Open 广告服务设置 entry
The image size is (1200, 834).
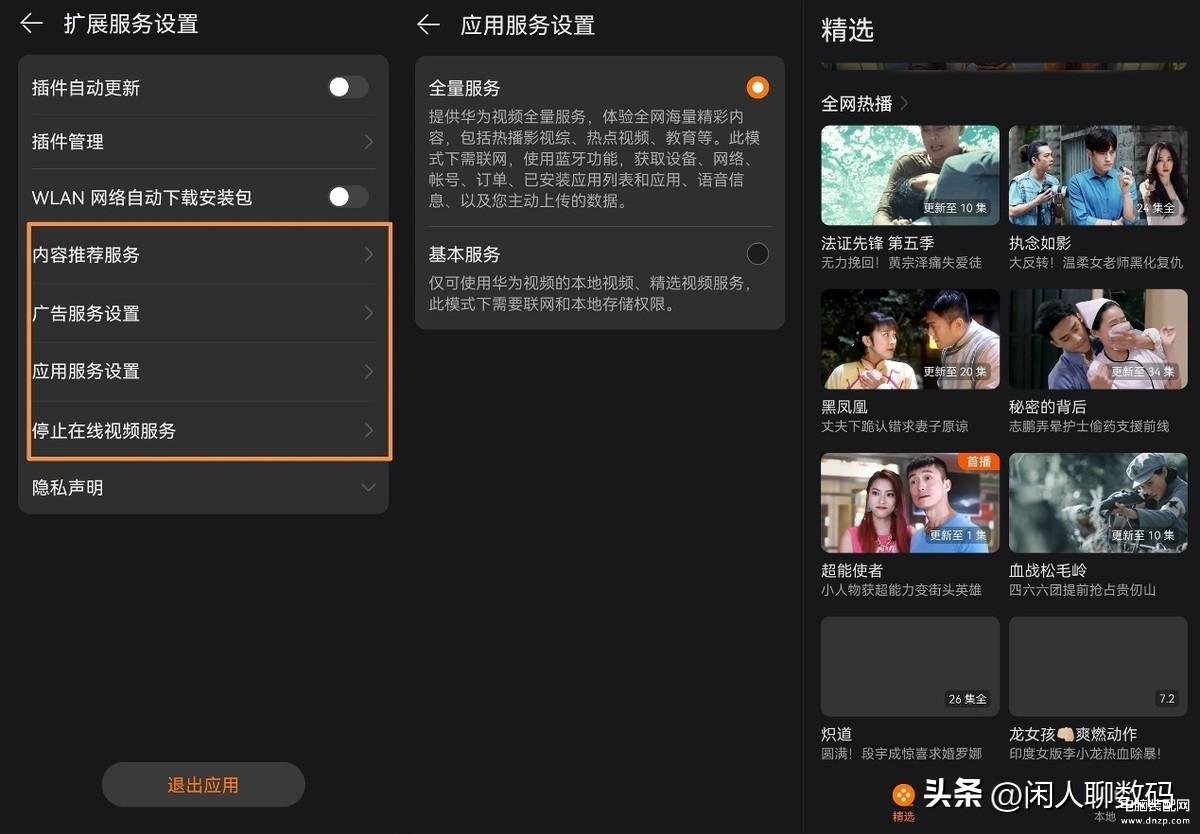tap(205, 313)
